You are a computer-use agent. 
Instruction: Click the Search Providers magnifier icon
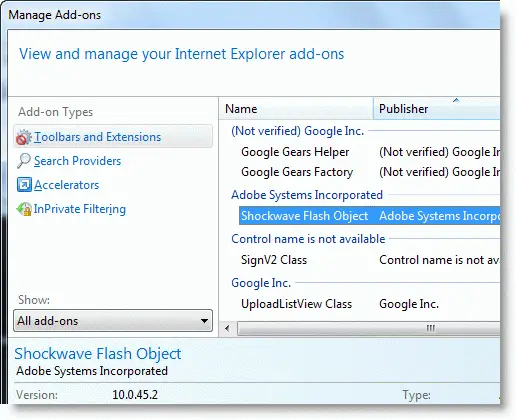click(24, 161)
